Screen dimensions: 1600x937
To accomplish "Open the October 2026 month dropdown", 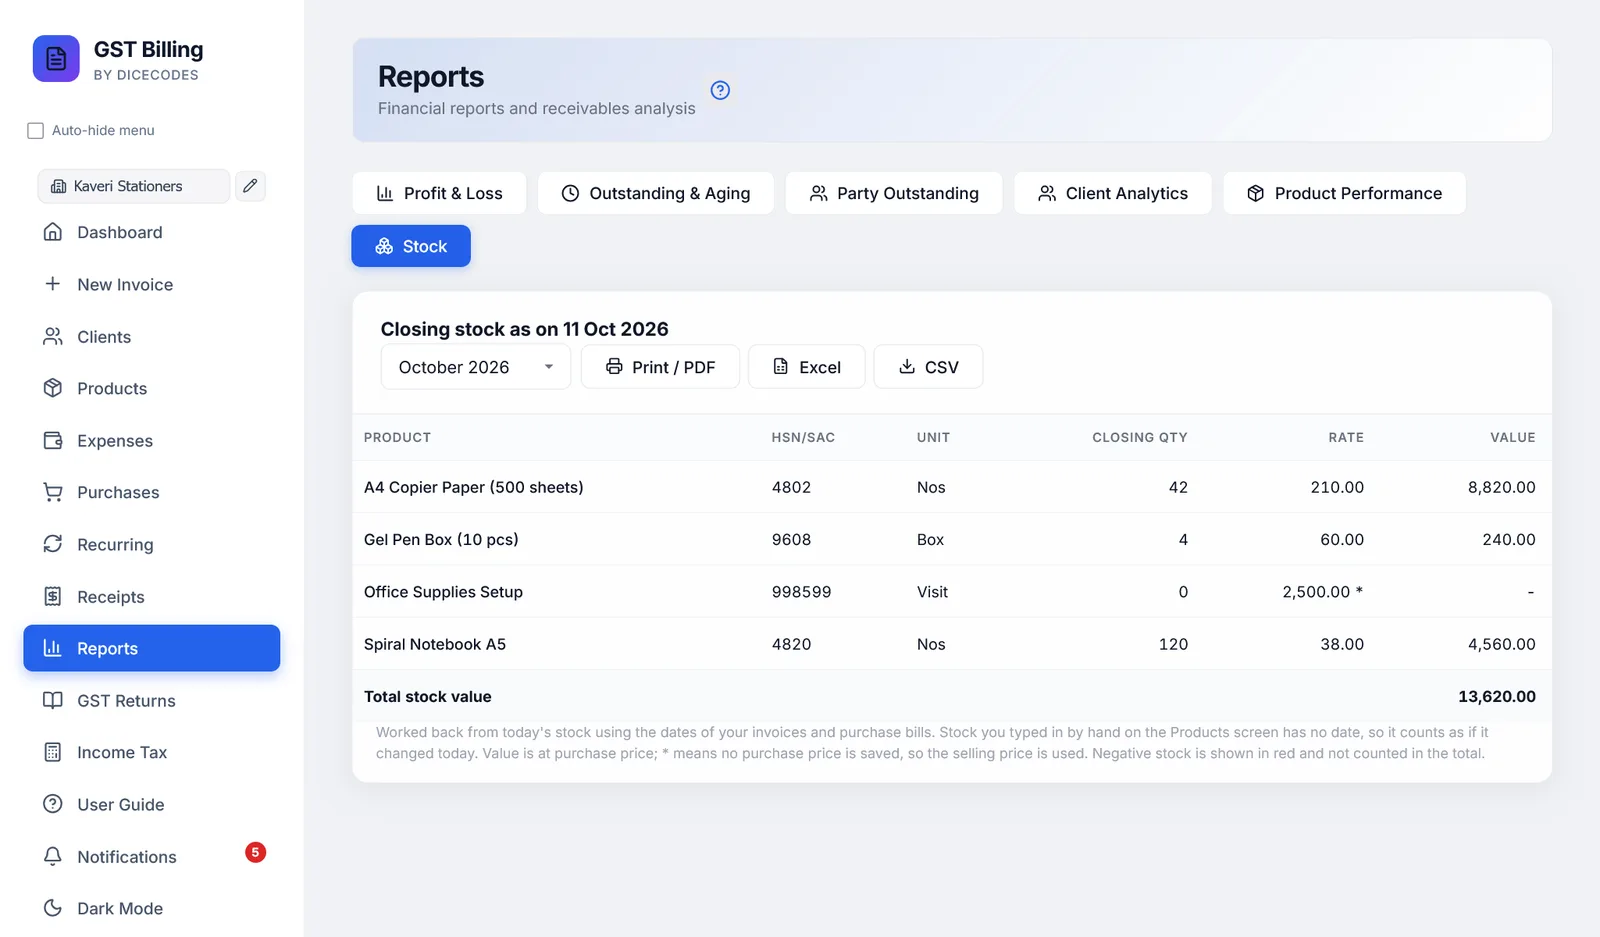I will [x=476, y=367].
